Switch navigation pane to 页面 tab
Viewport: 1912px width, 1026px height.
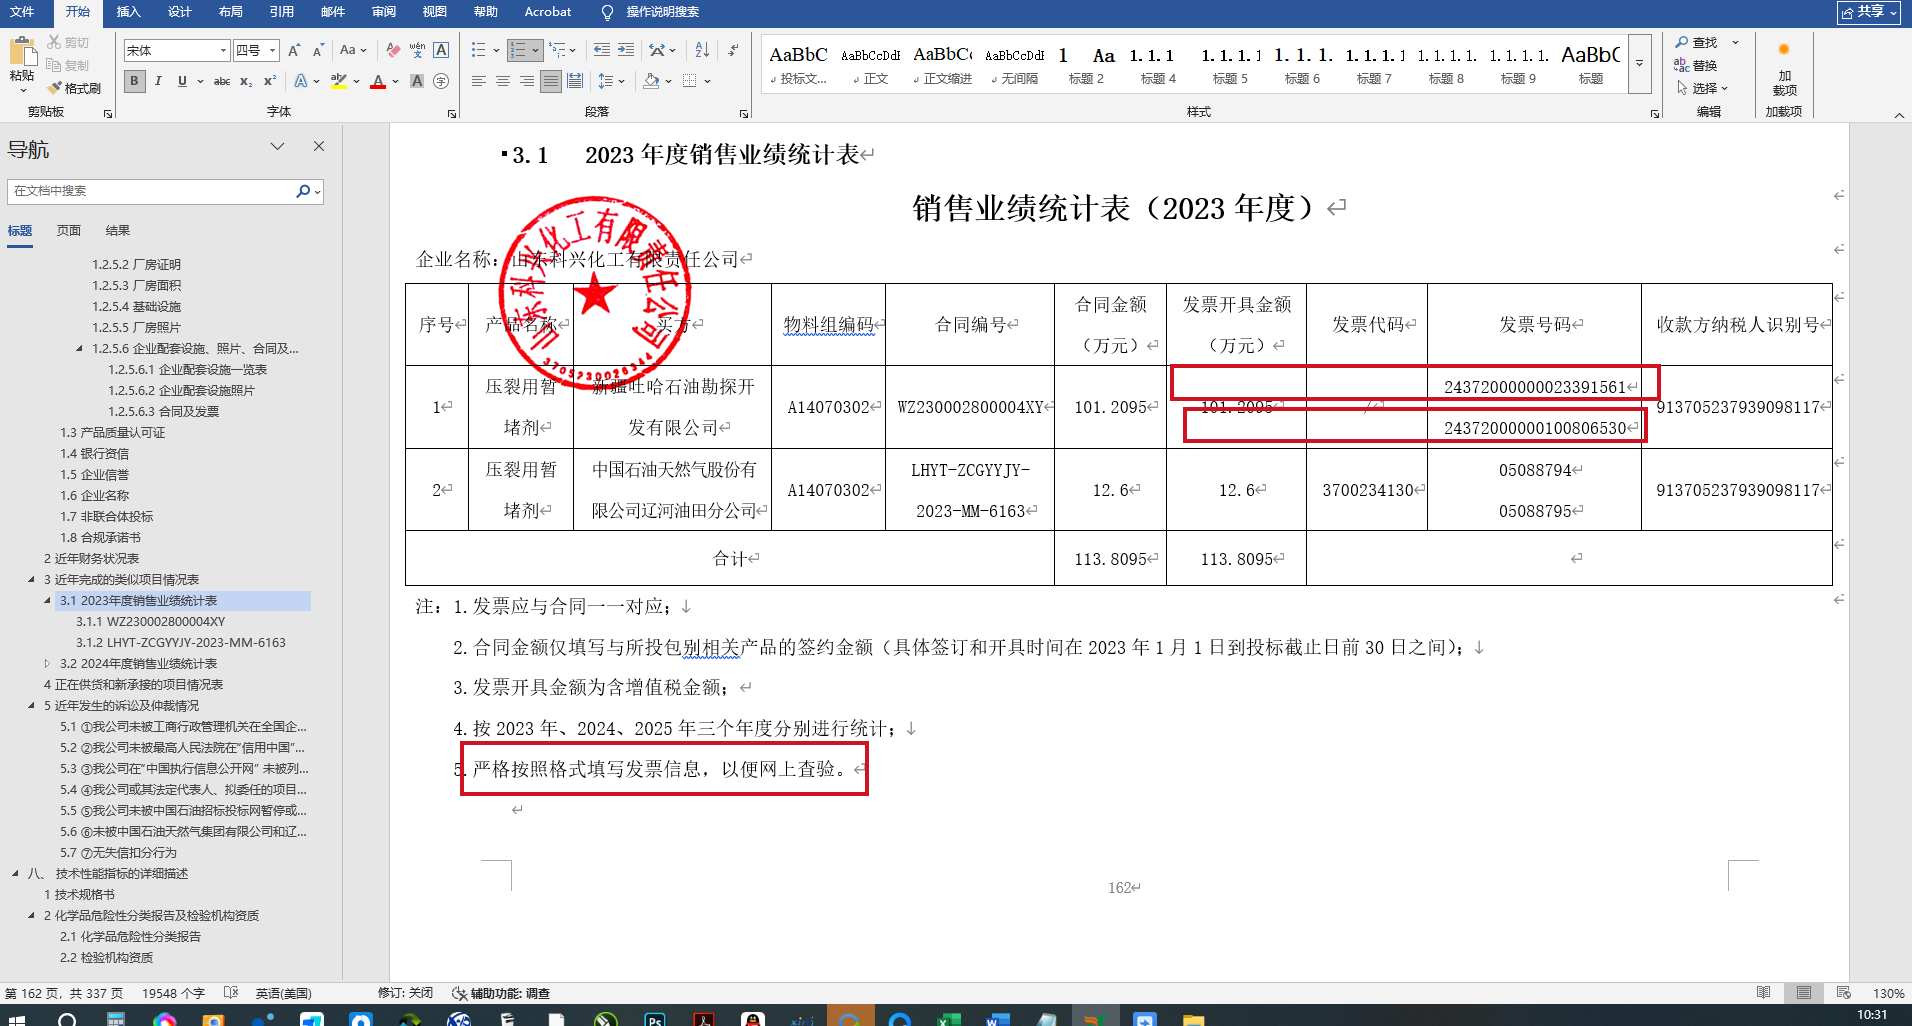click(x=69, y=231)
